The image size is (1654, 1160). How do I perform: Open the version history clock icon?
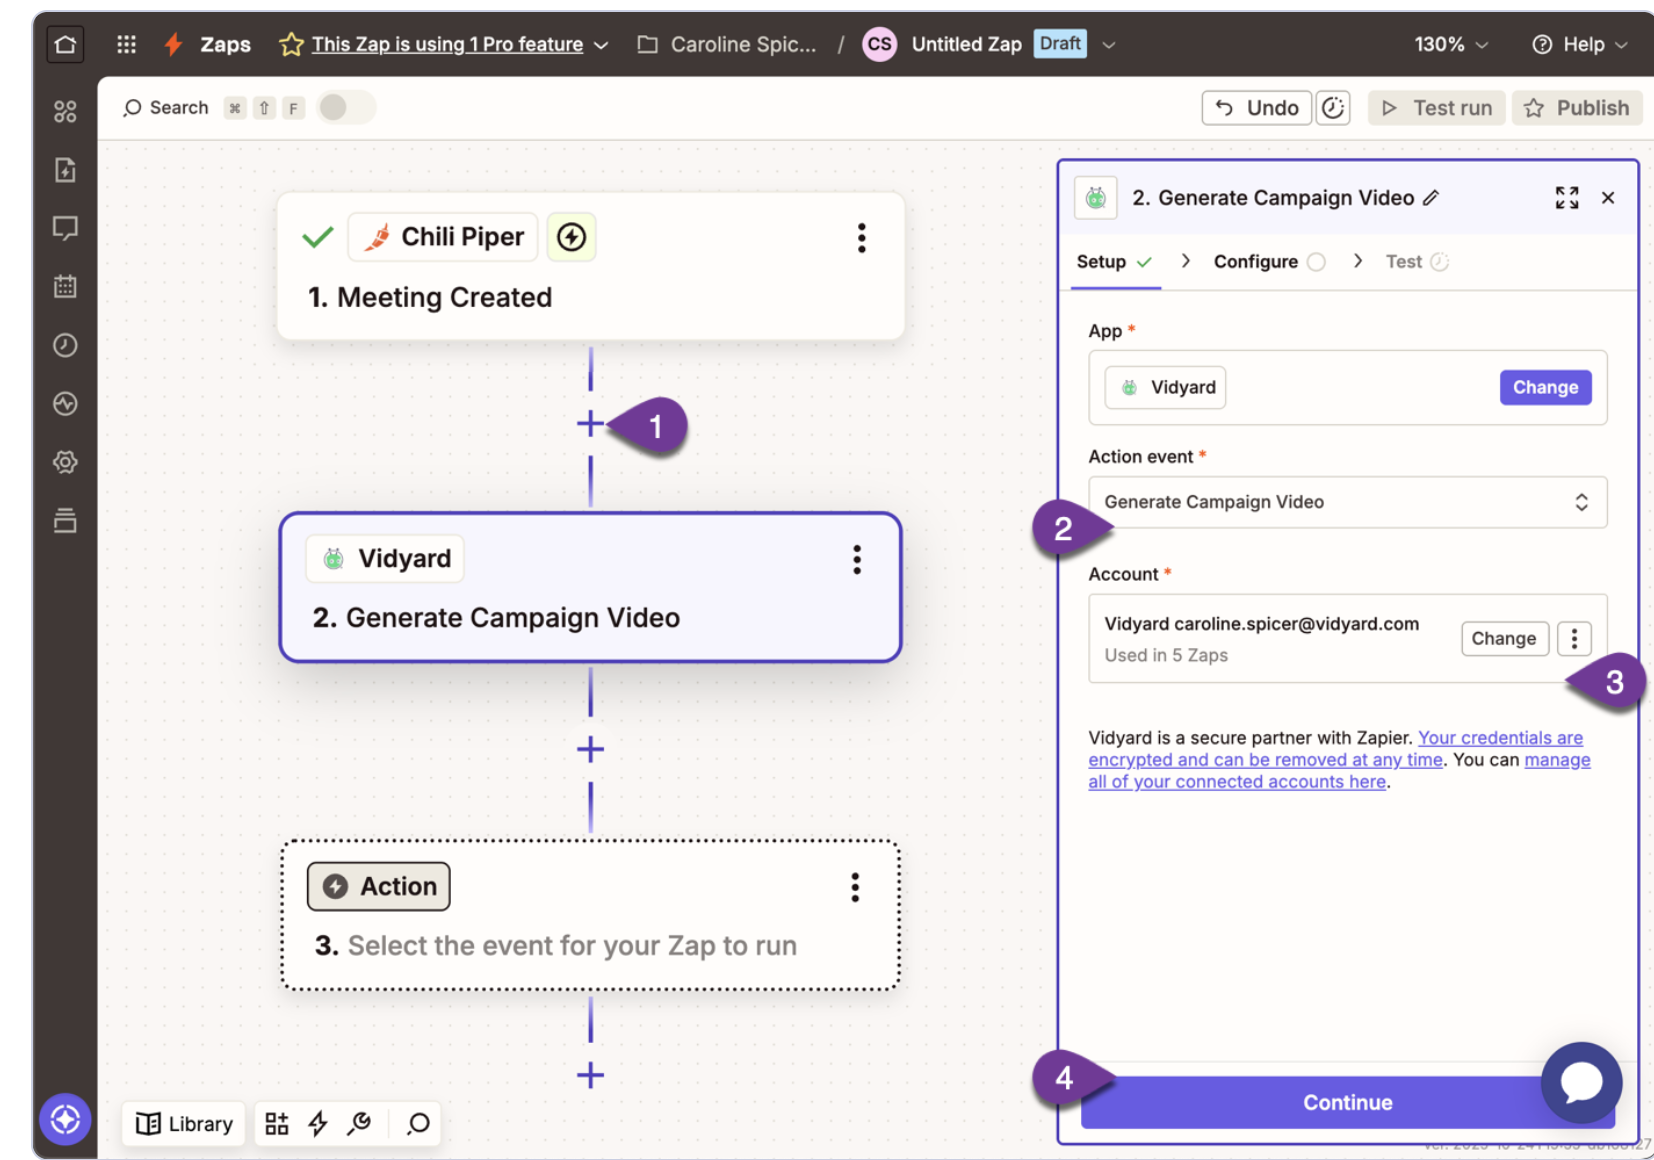(1333, 107)
